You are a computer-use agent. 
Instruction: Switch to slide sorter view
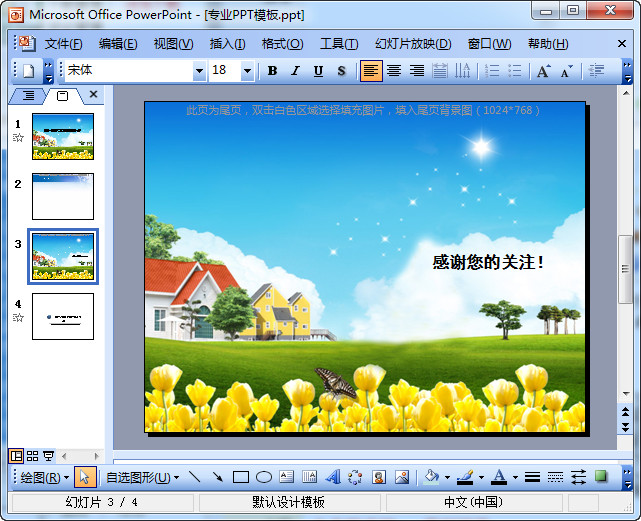click(33, 456)
